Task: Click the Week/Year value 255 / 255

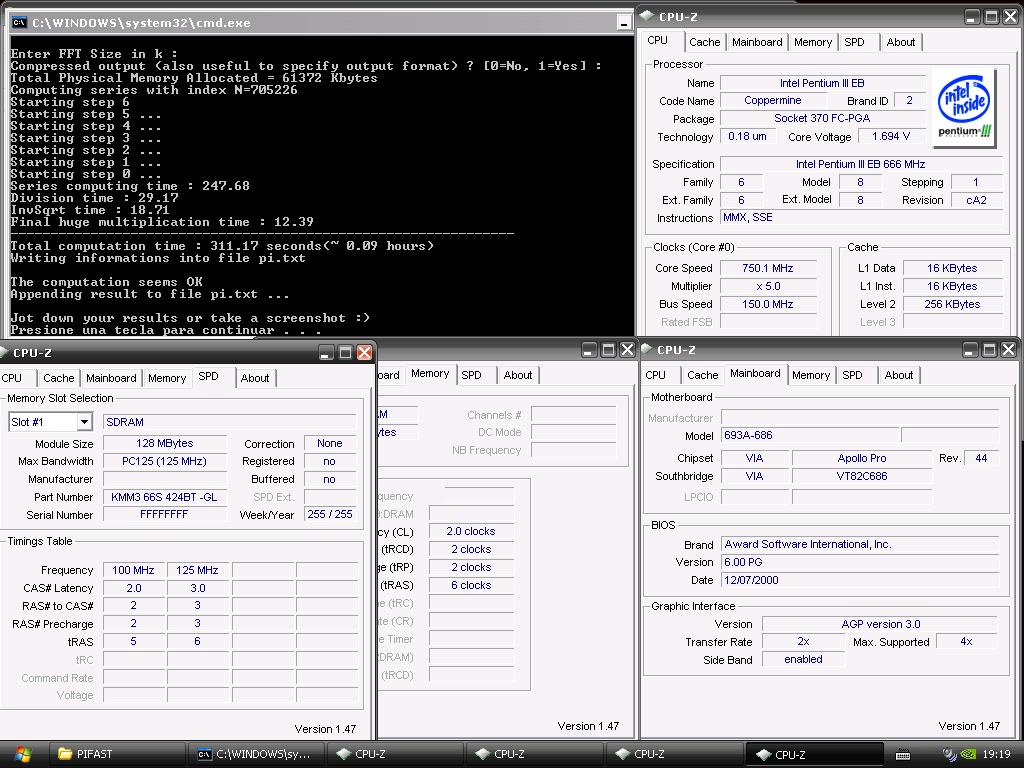Action: point(330,515)
